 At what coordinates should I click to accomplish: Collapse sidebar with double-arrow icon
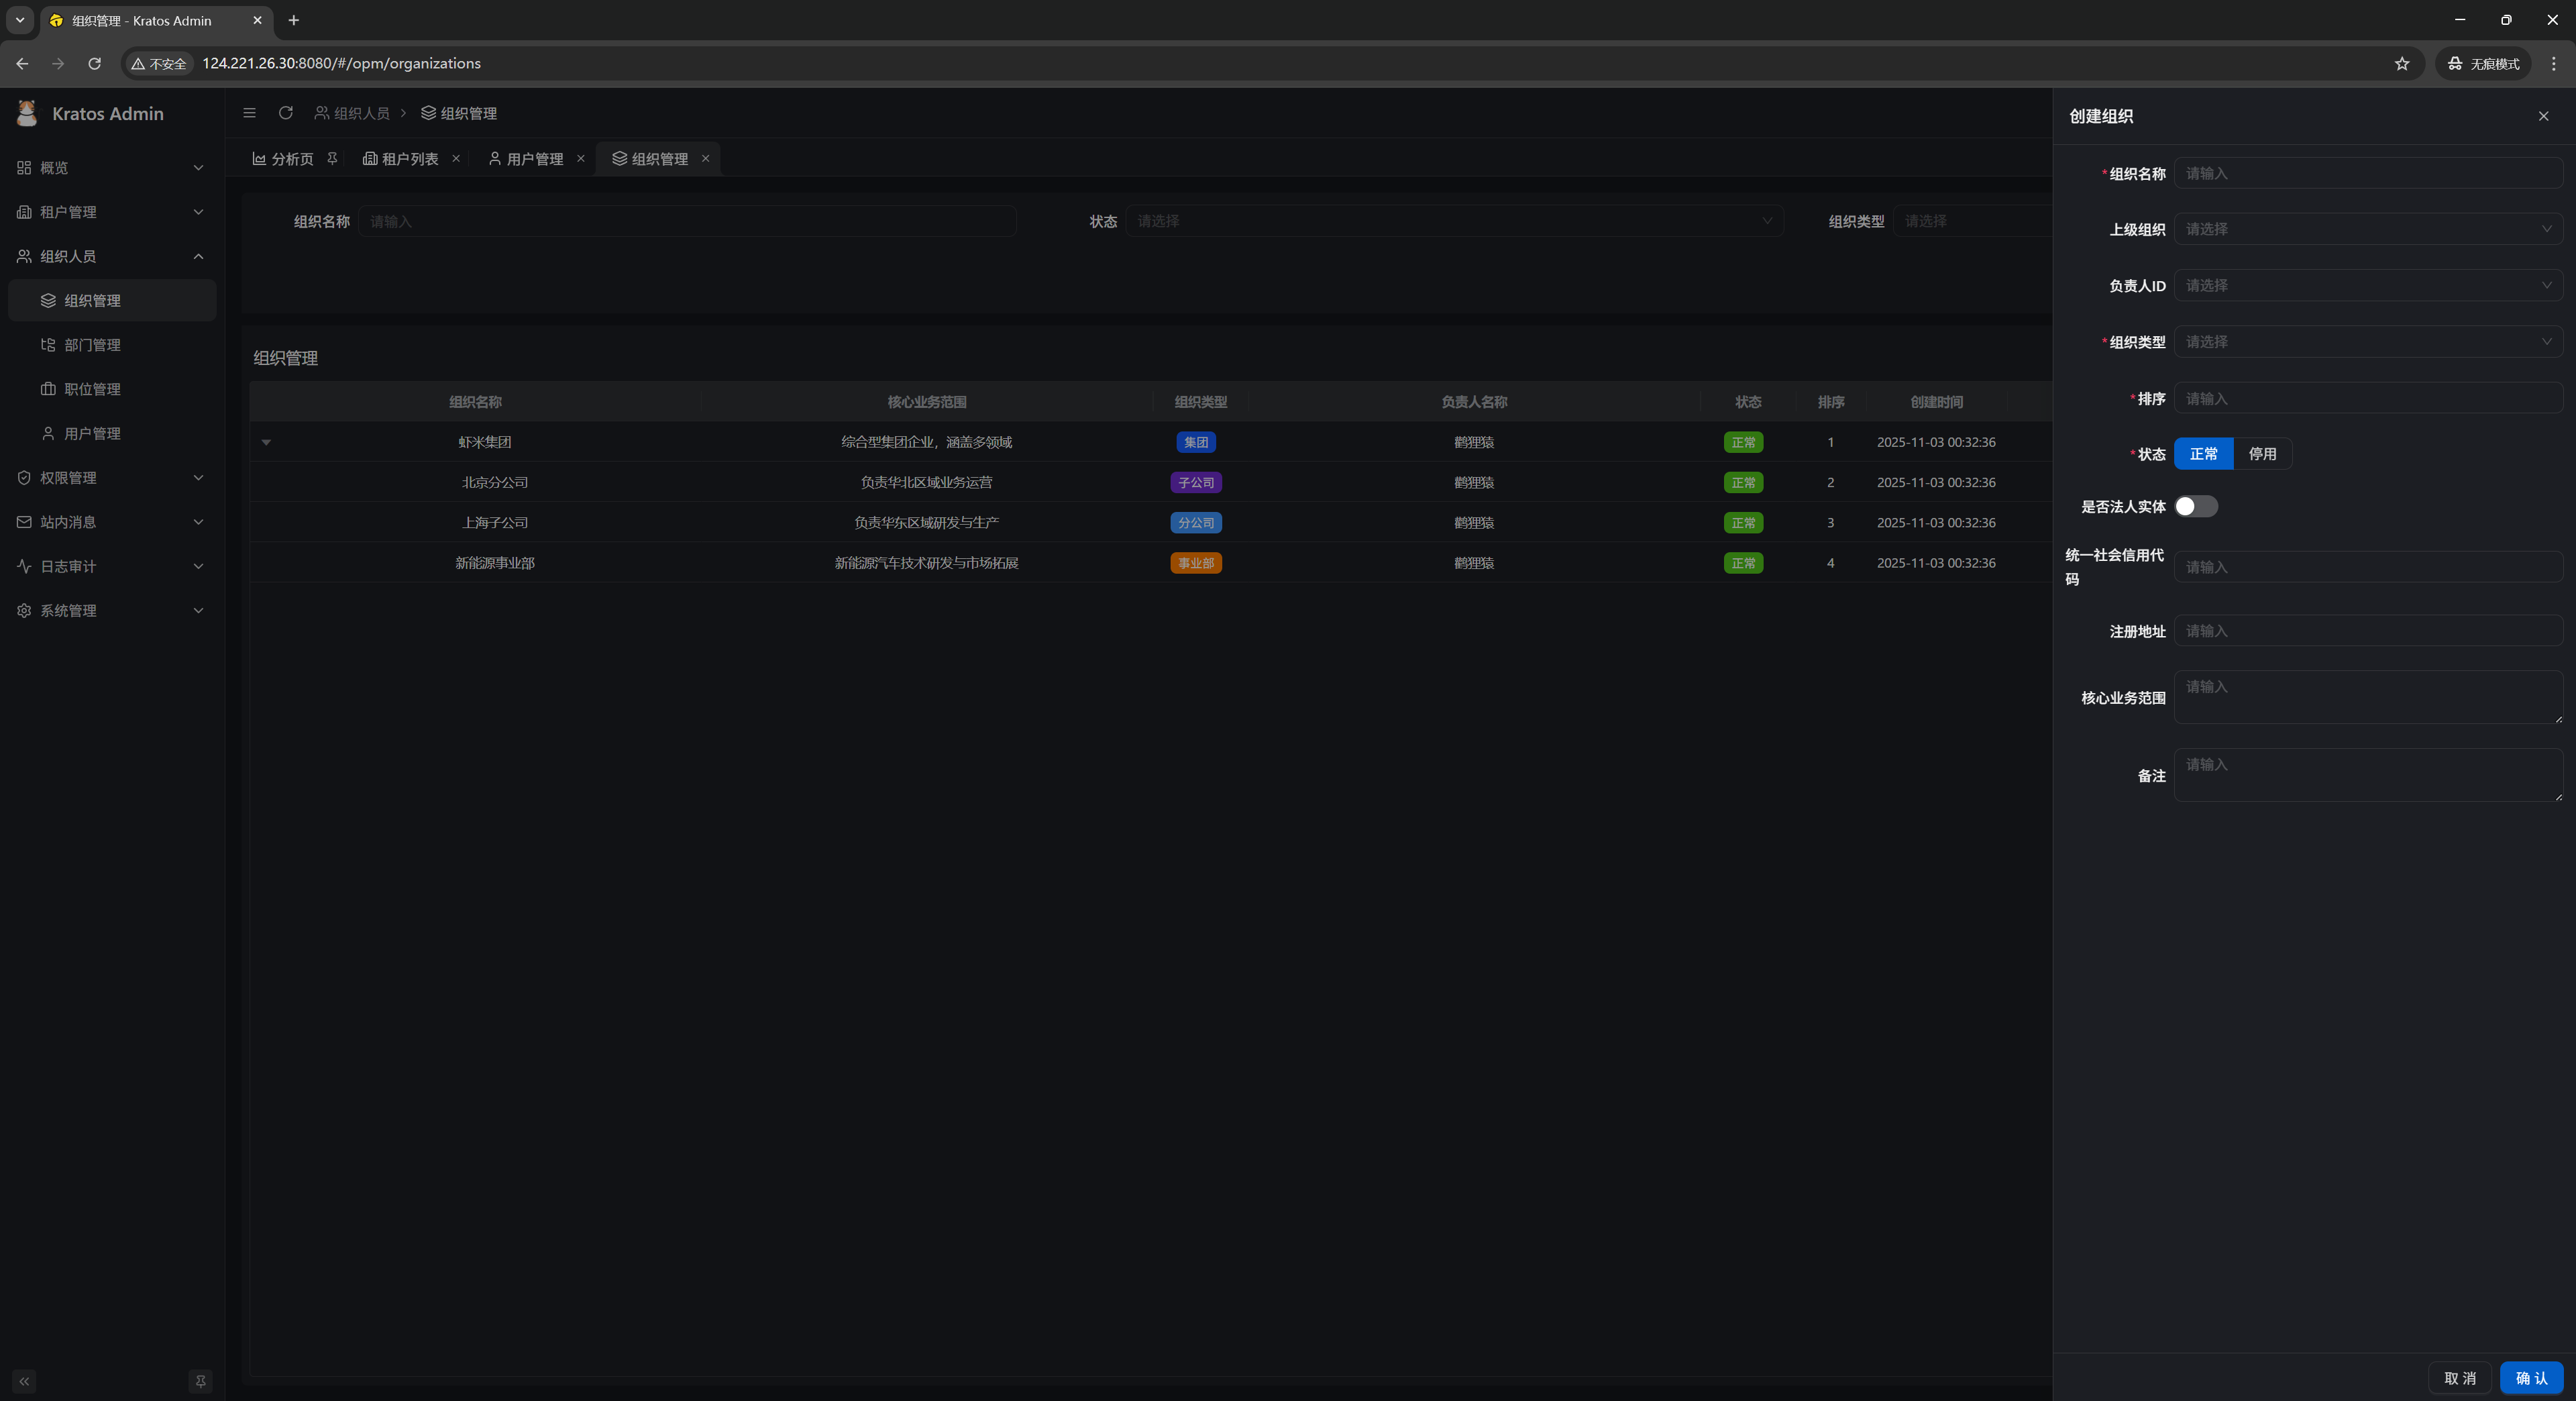24,1381
